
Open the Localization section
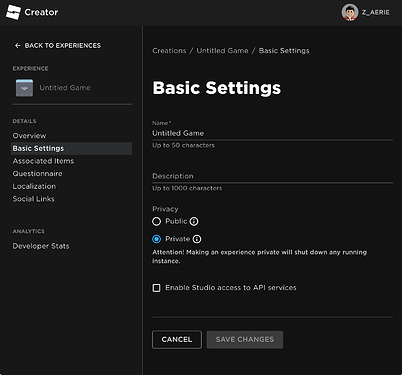tap(34, 186)
